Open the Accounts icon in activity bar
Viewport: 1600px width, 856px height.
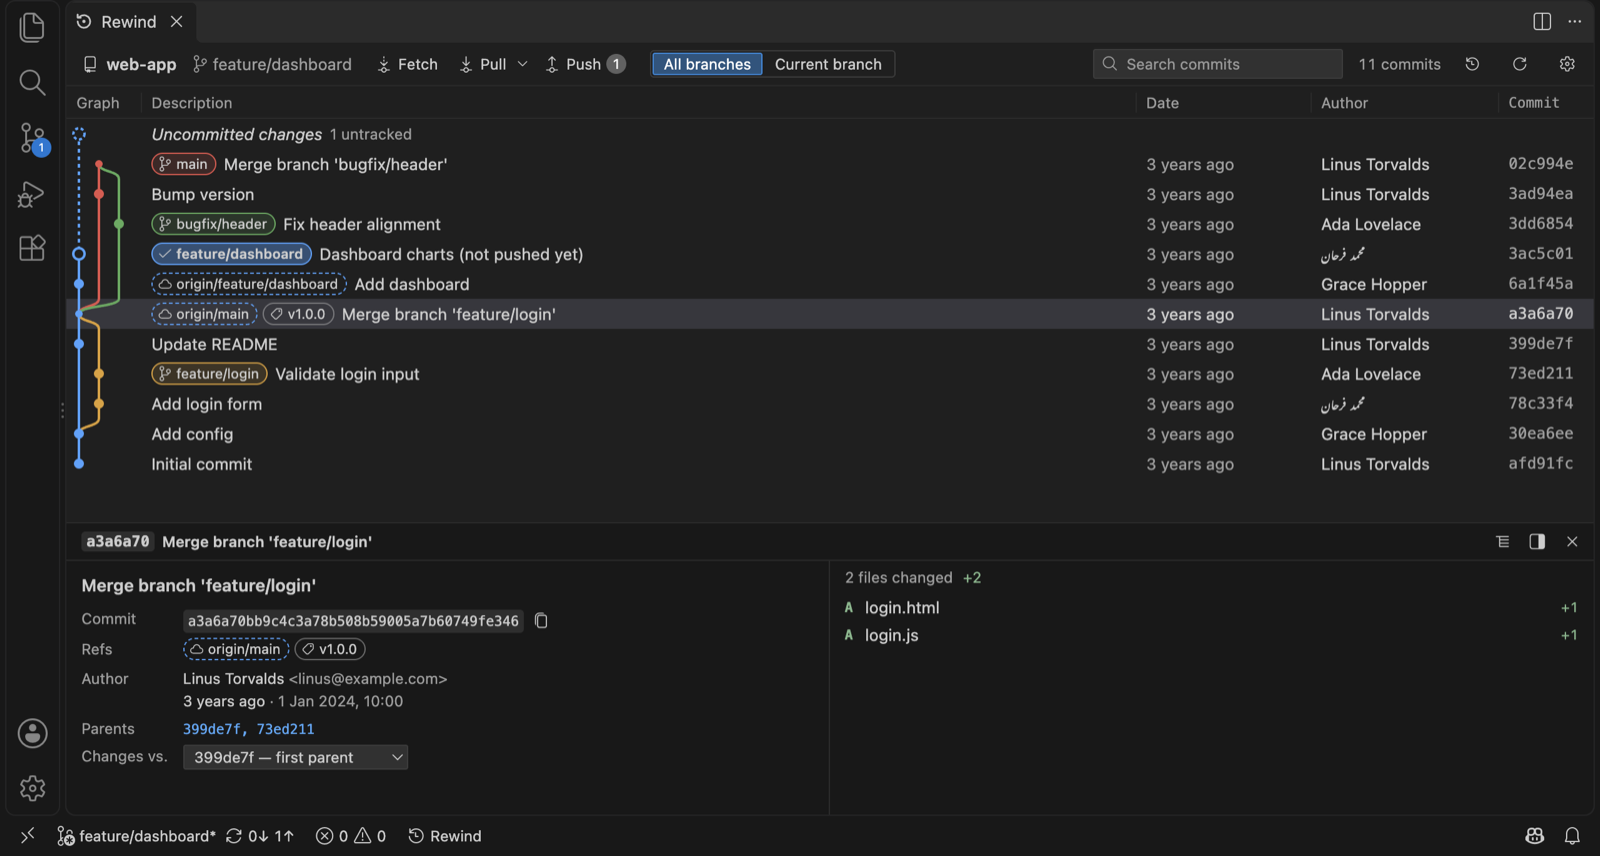coord(32,733)
